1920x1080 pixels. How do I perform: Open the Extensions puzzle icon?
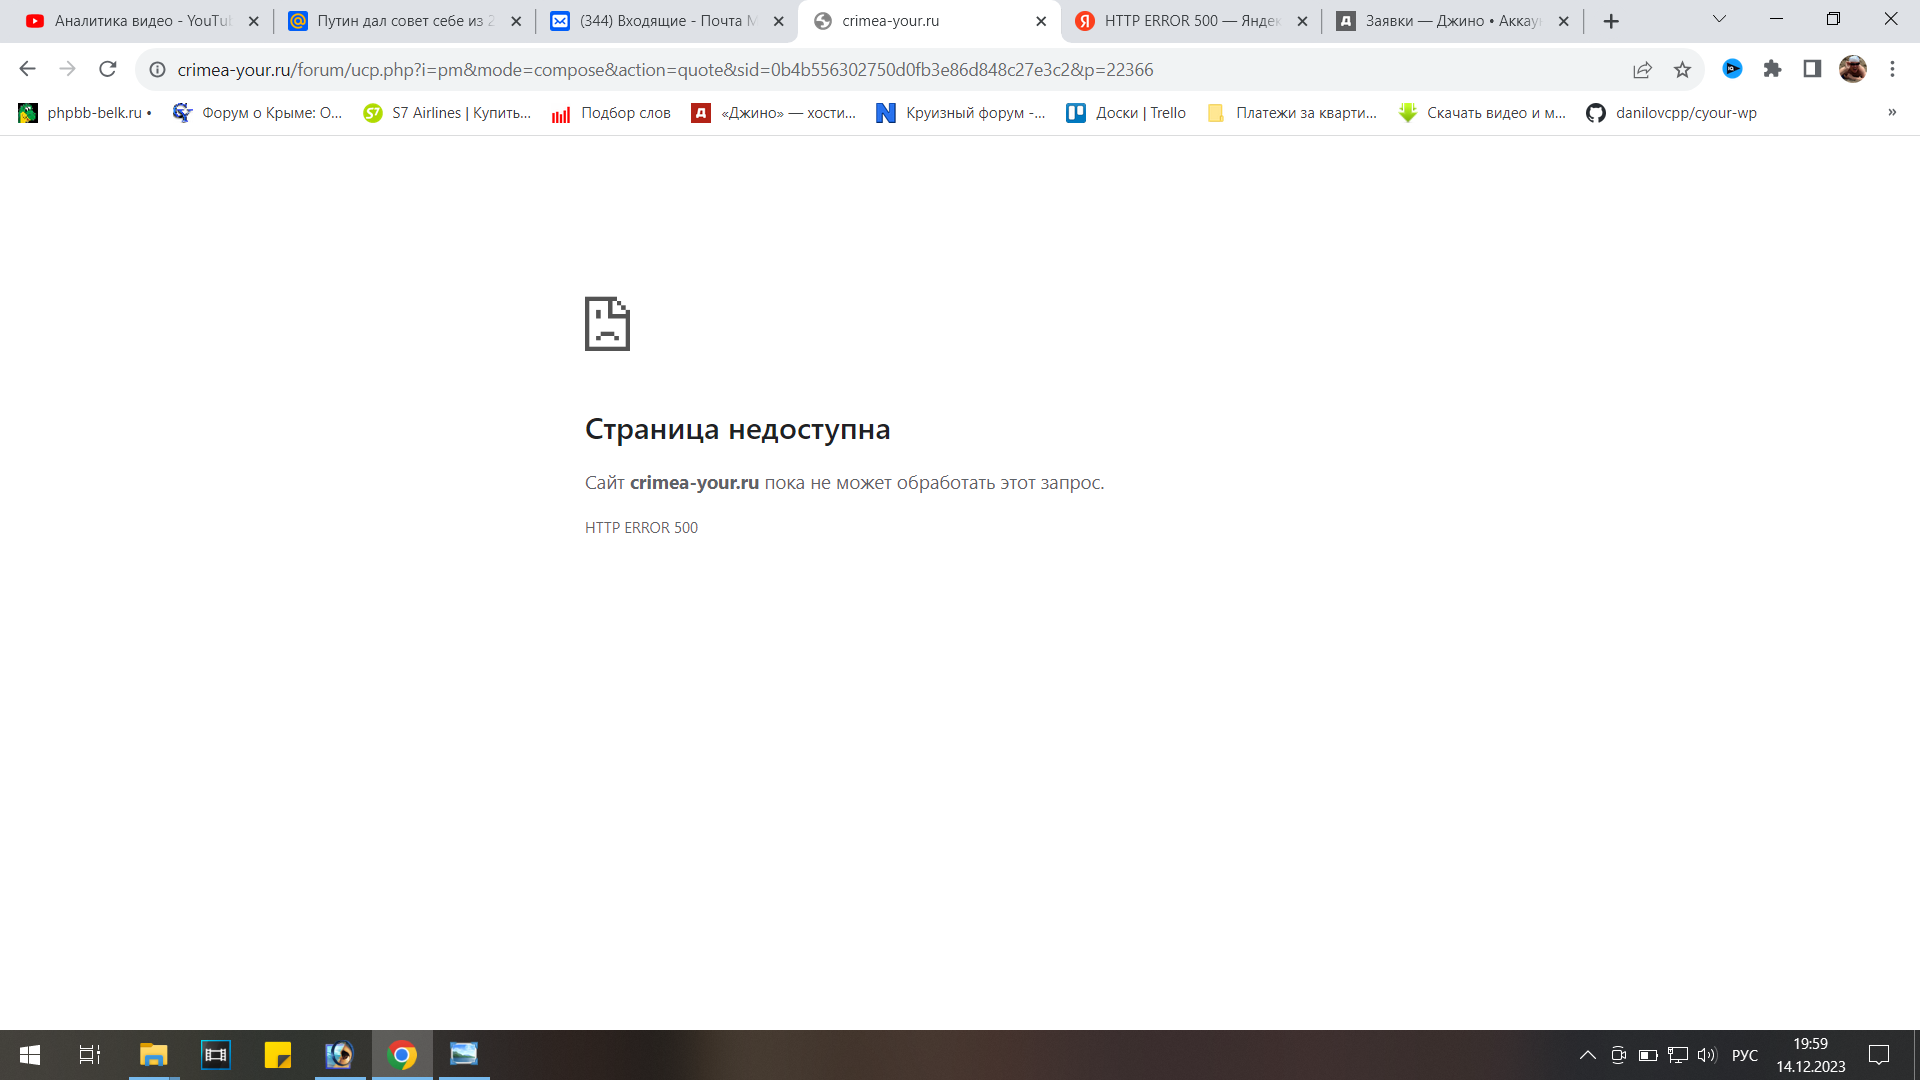point(1772,69)
